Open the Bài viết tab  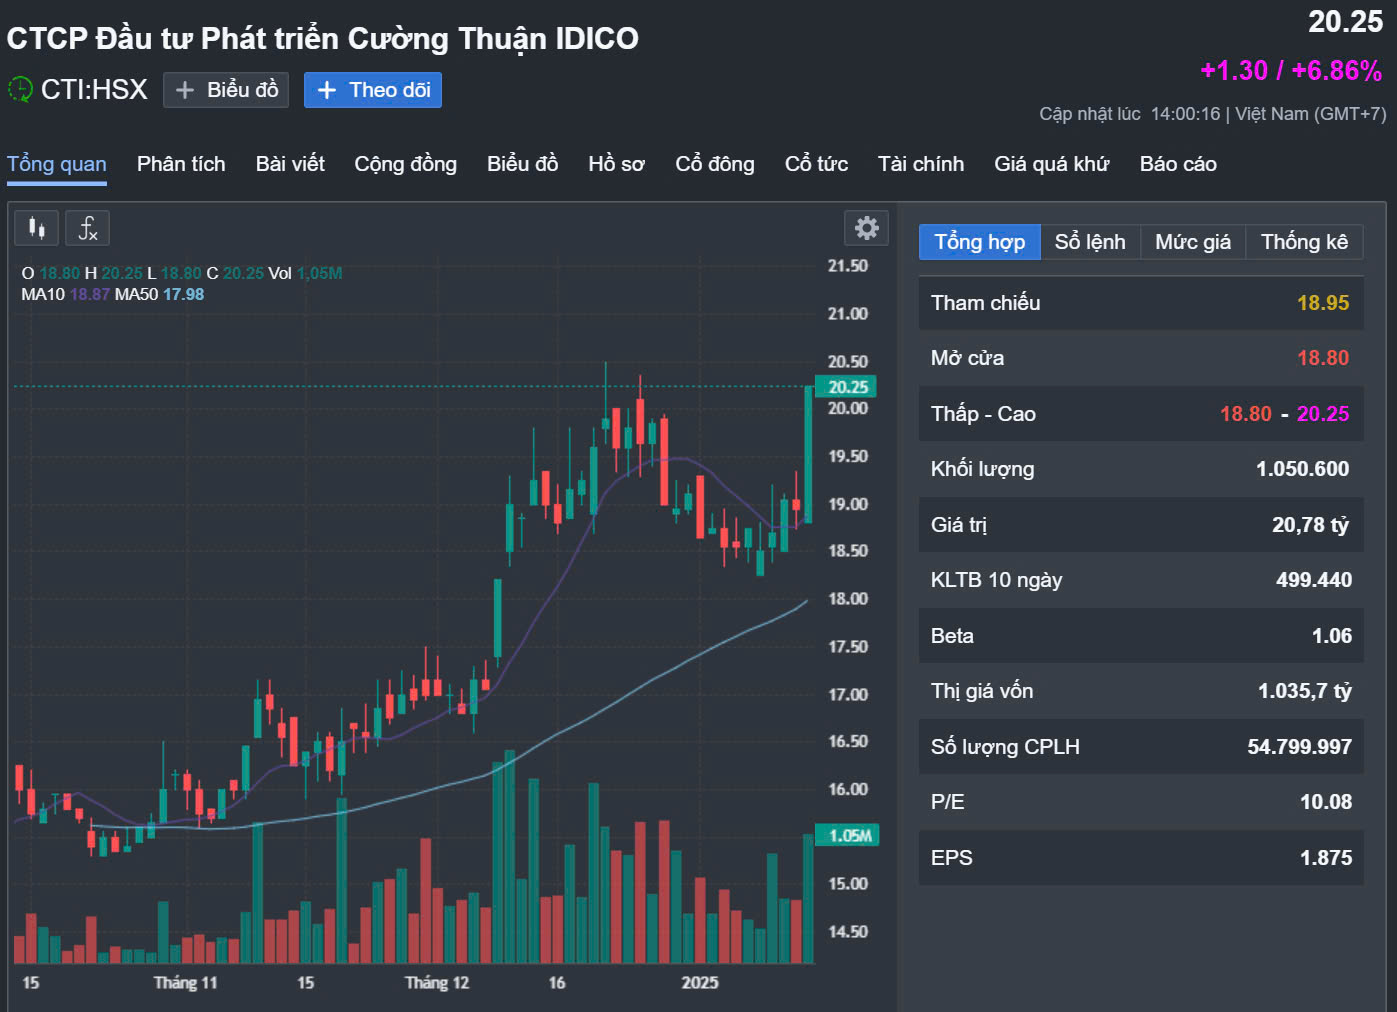290,164
